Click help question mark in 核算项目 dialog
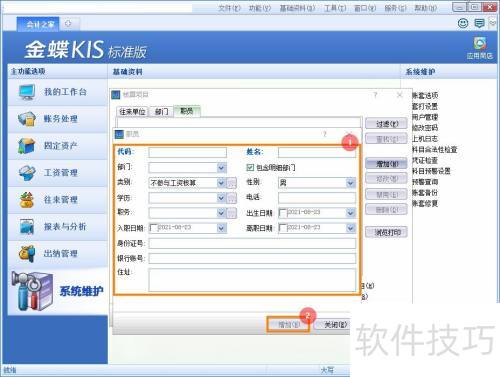The width and height of the screenshot is (500, 377). click(x=375, y=95)
